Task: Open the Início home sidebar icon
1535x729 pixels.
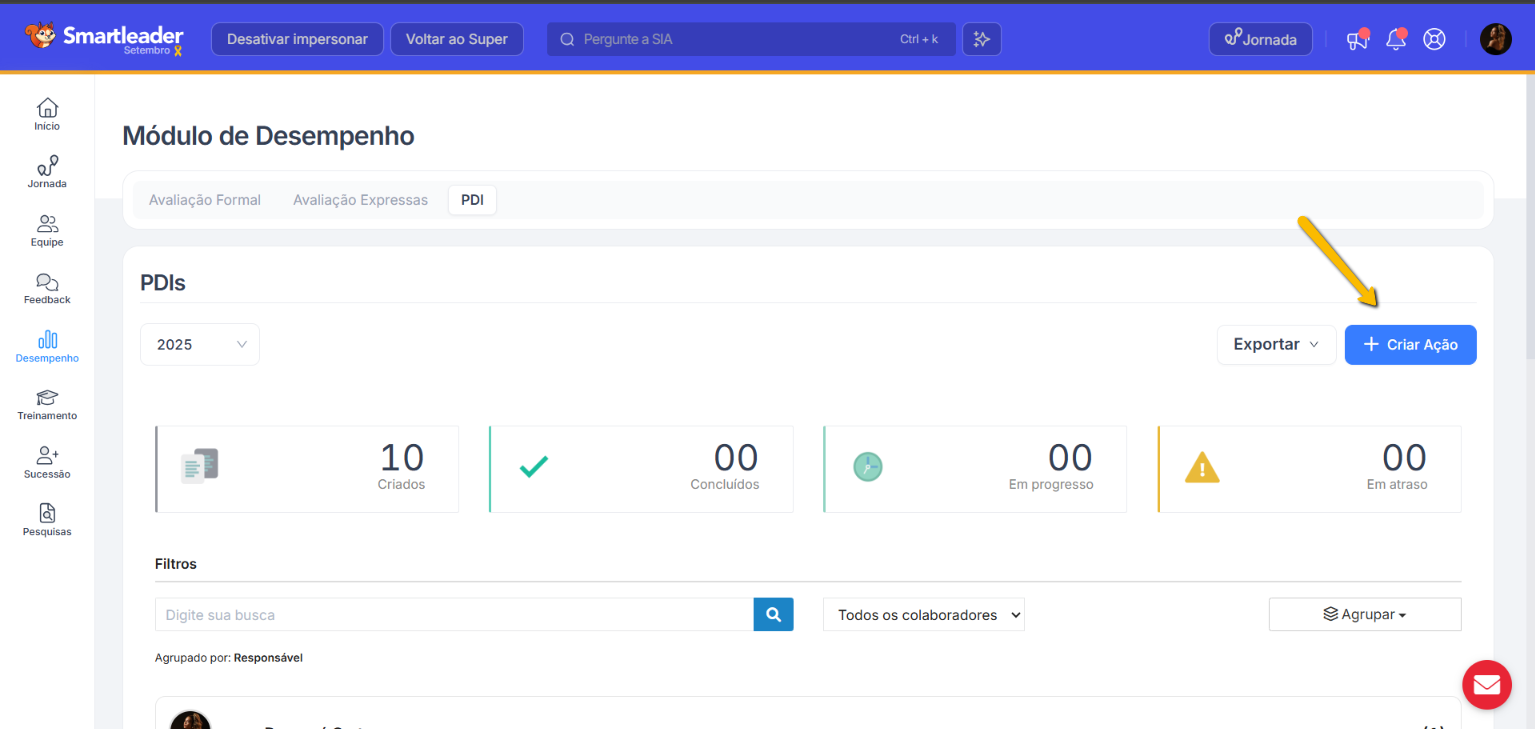Action: pos(47,114)
